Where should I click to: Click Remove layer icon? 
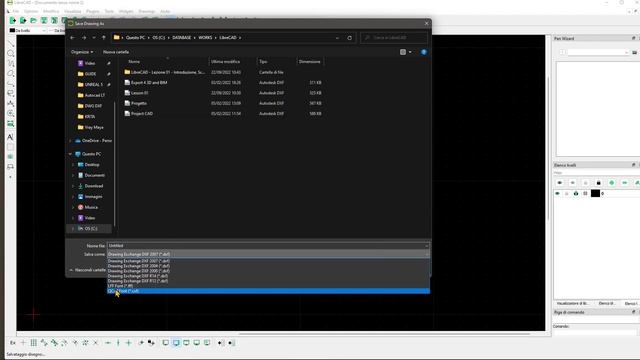(x=625, y=182)
